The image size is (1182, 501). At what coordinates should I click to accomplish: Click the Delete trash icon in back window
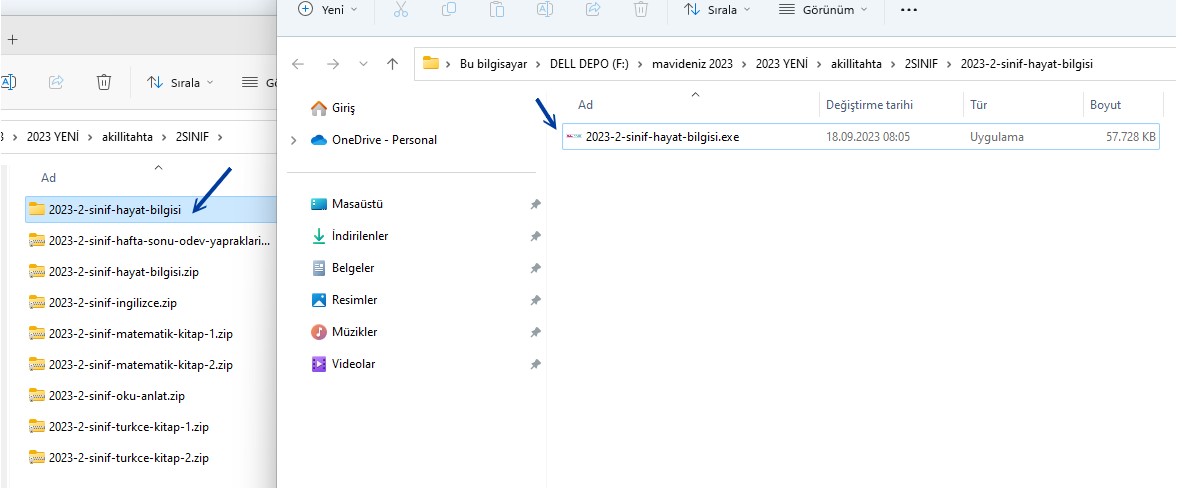(x=104, y=82)
